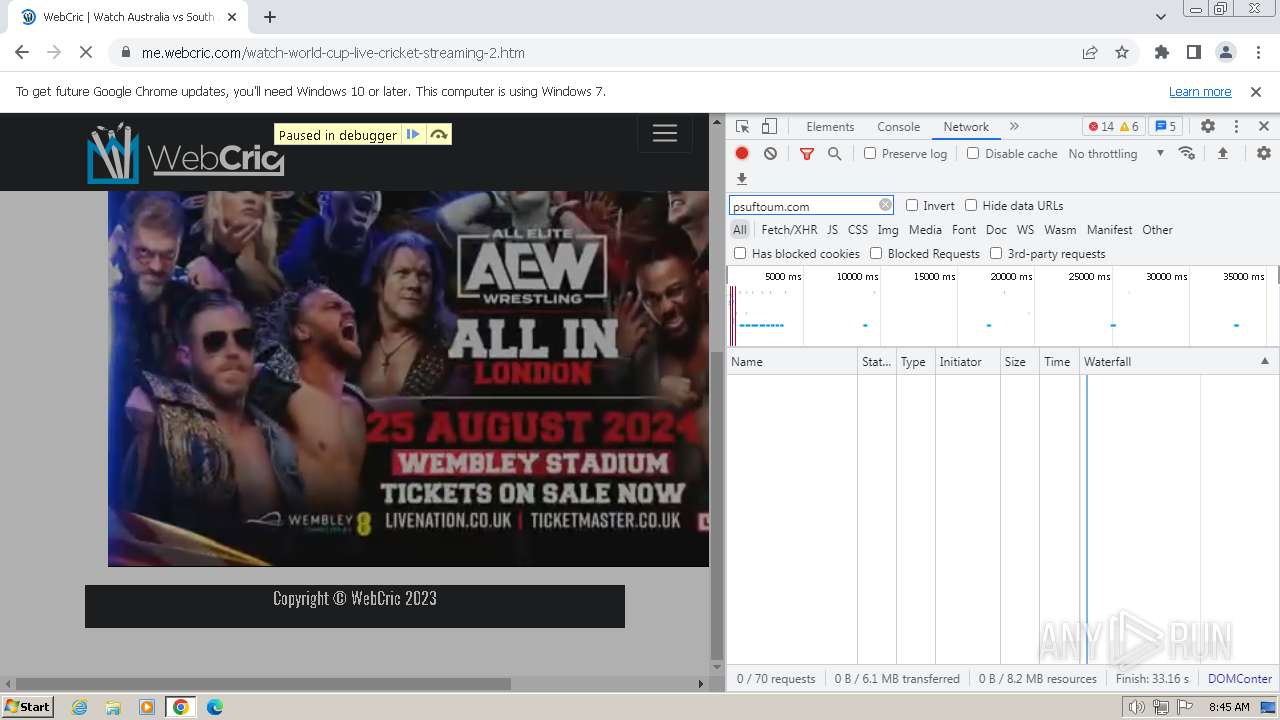Open the Chrome profile avatar
This screenshot has width=1280, height=720.
1225,52
